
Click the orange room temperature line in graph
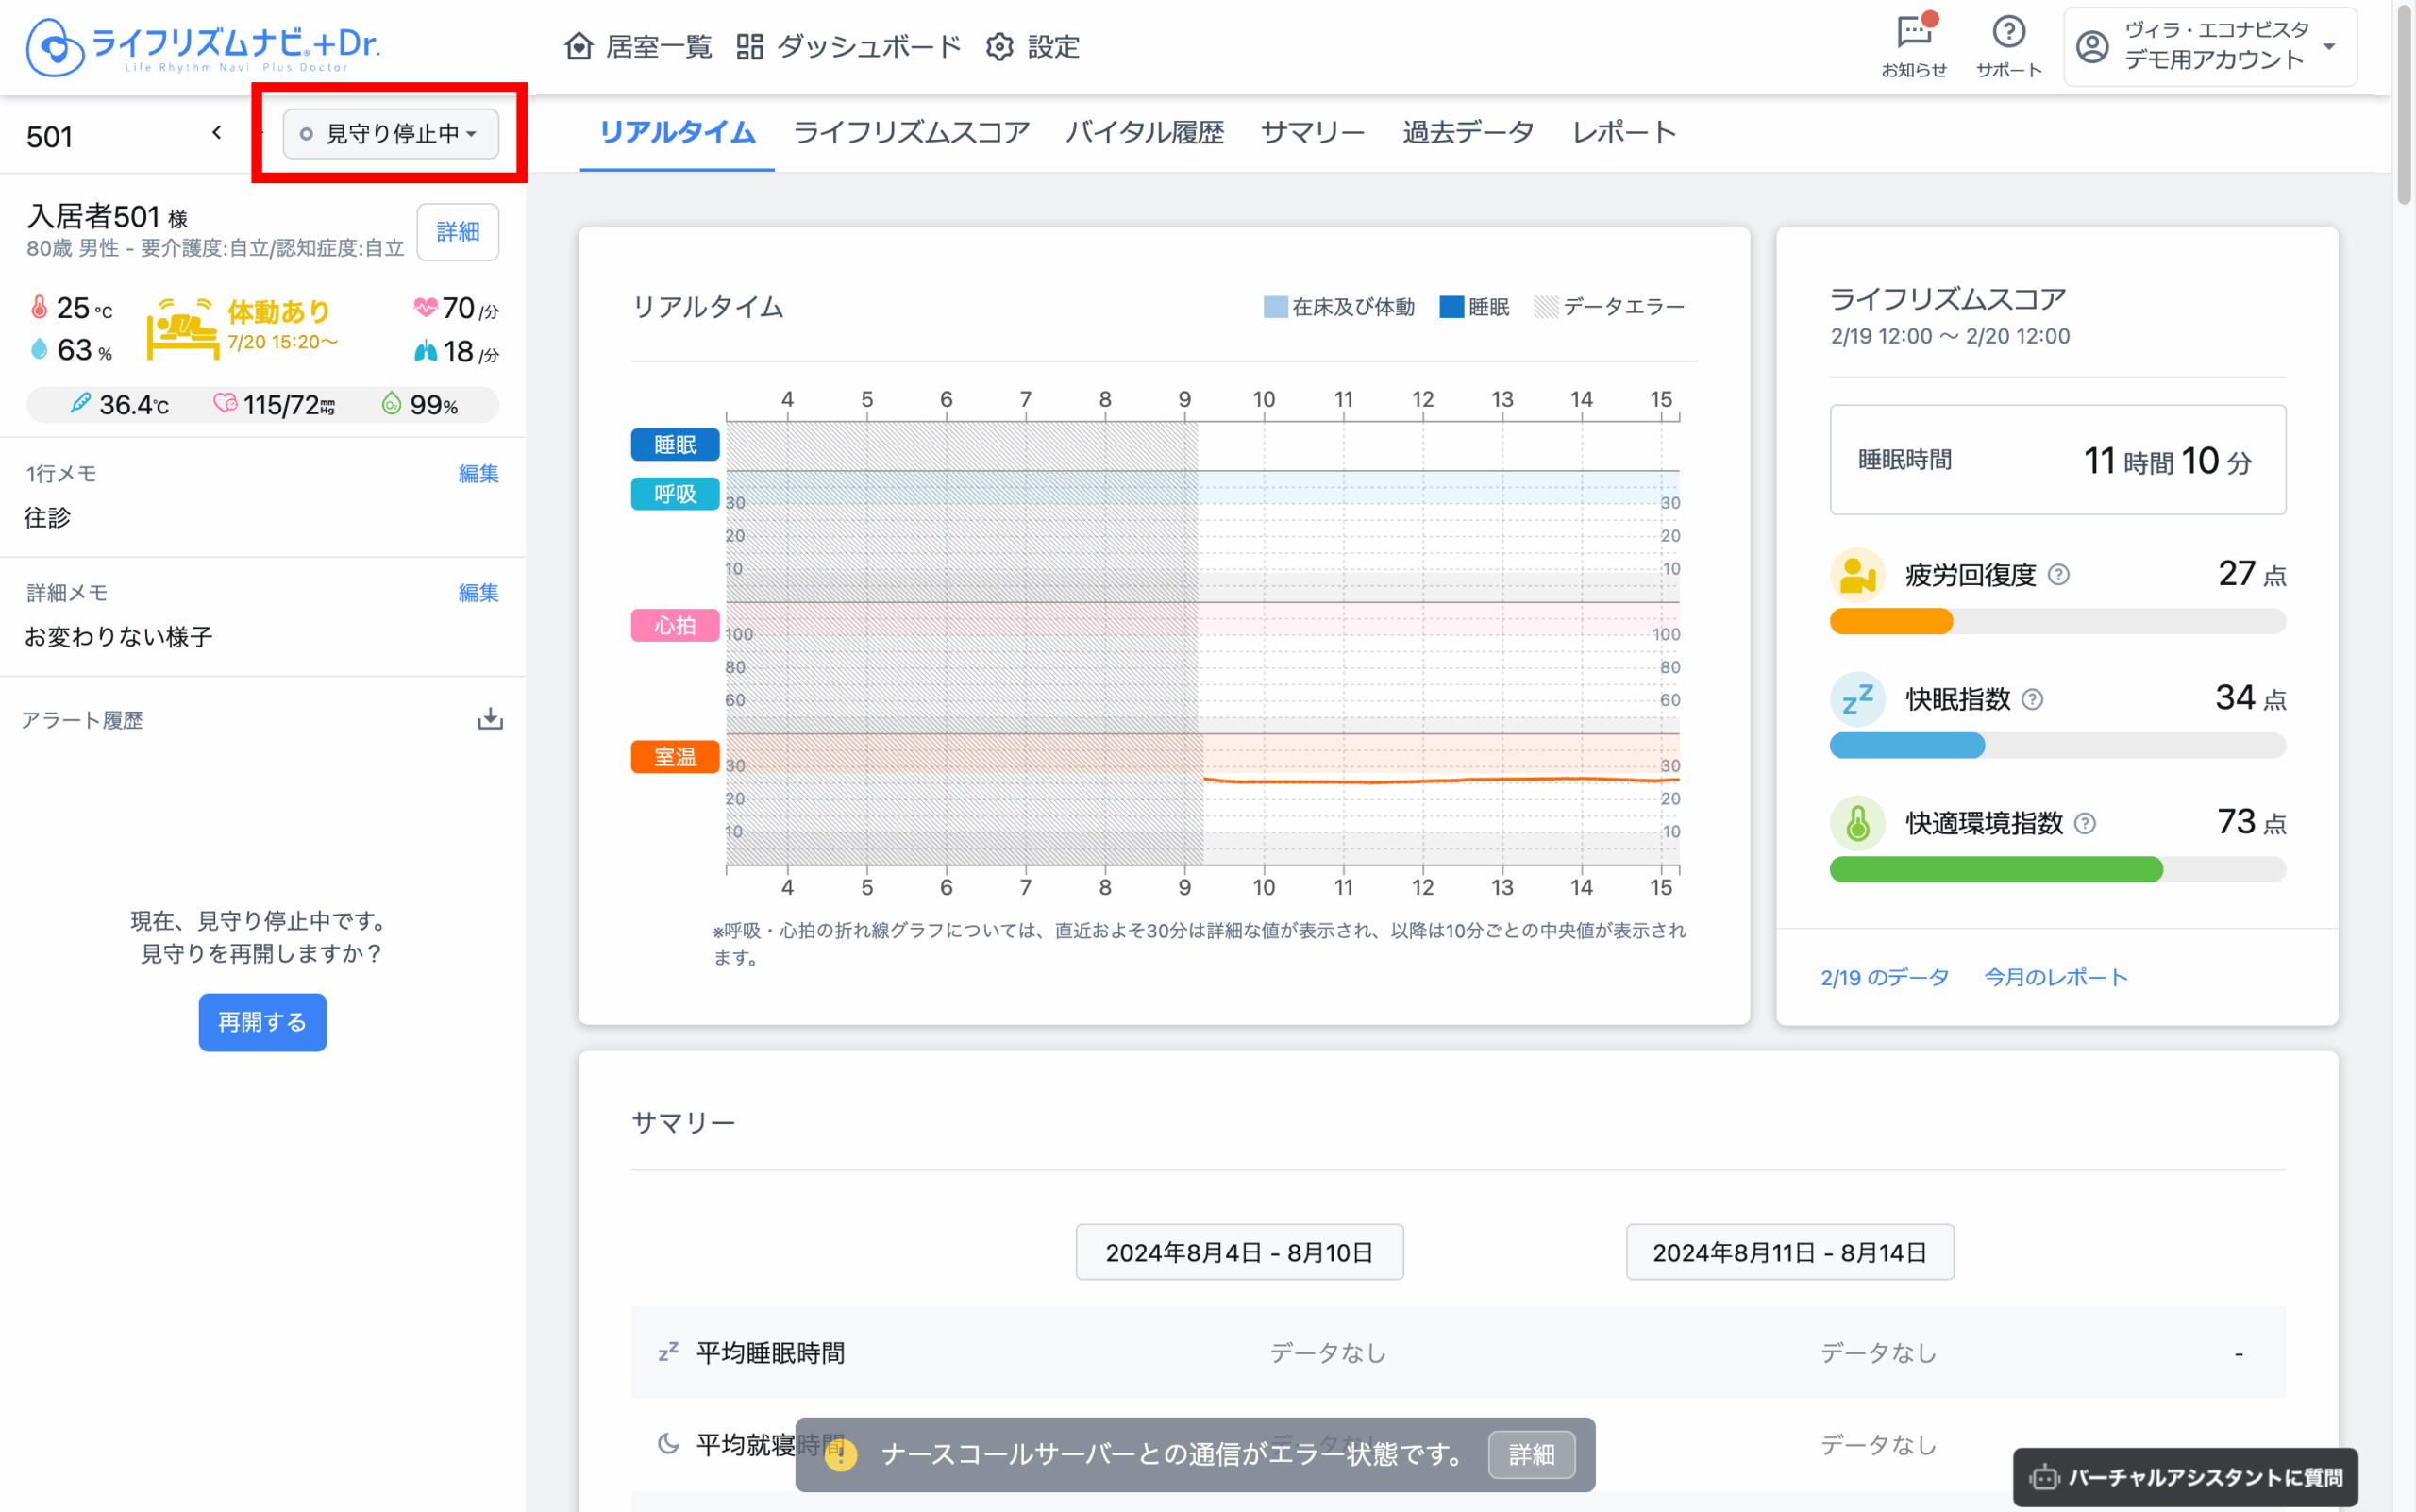[1441, 780]
